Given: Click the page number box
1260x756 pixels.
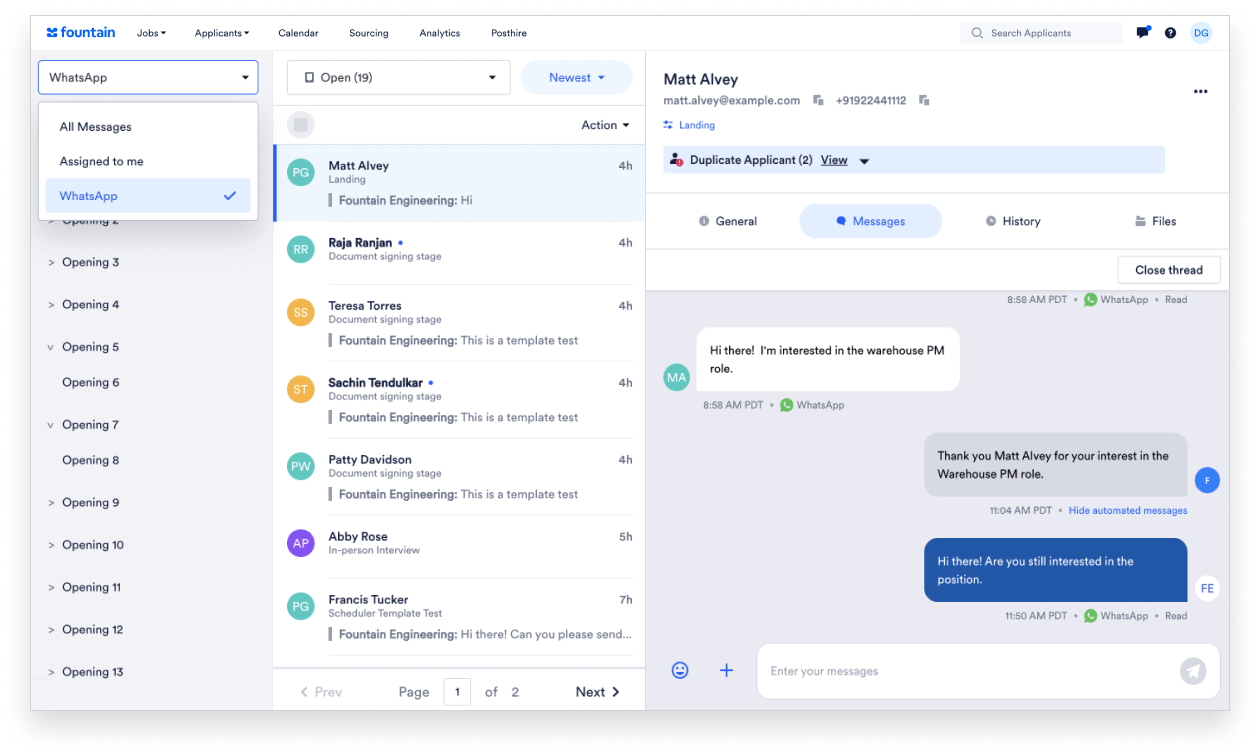Looking at the screenshot, I should click(457, 692).
